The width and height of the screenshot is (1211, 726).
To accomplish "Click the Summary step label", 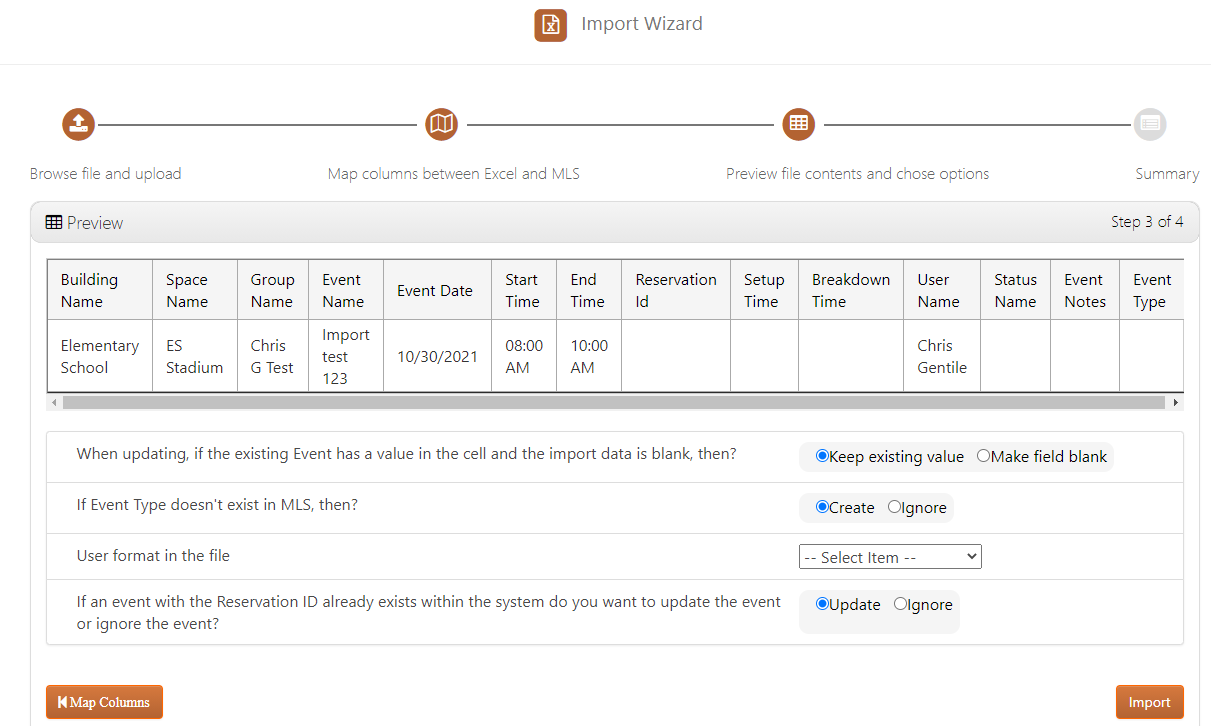I will (x=1167, y=174).
